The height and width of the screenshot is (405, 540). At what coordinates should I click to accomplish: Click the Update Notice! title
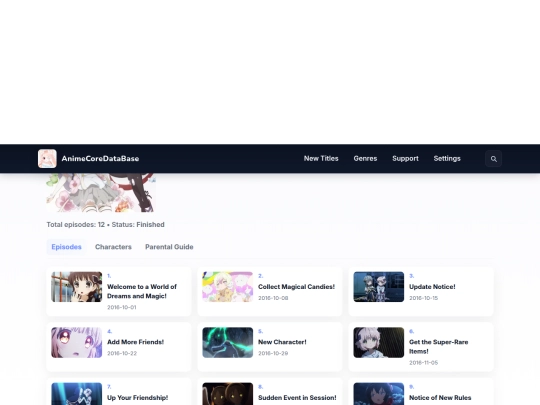pos(432,287)
